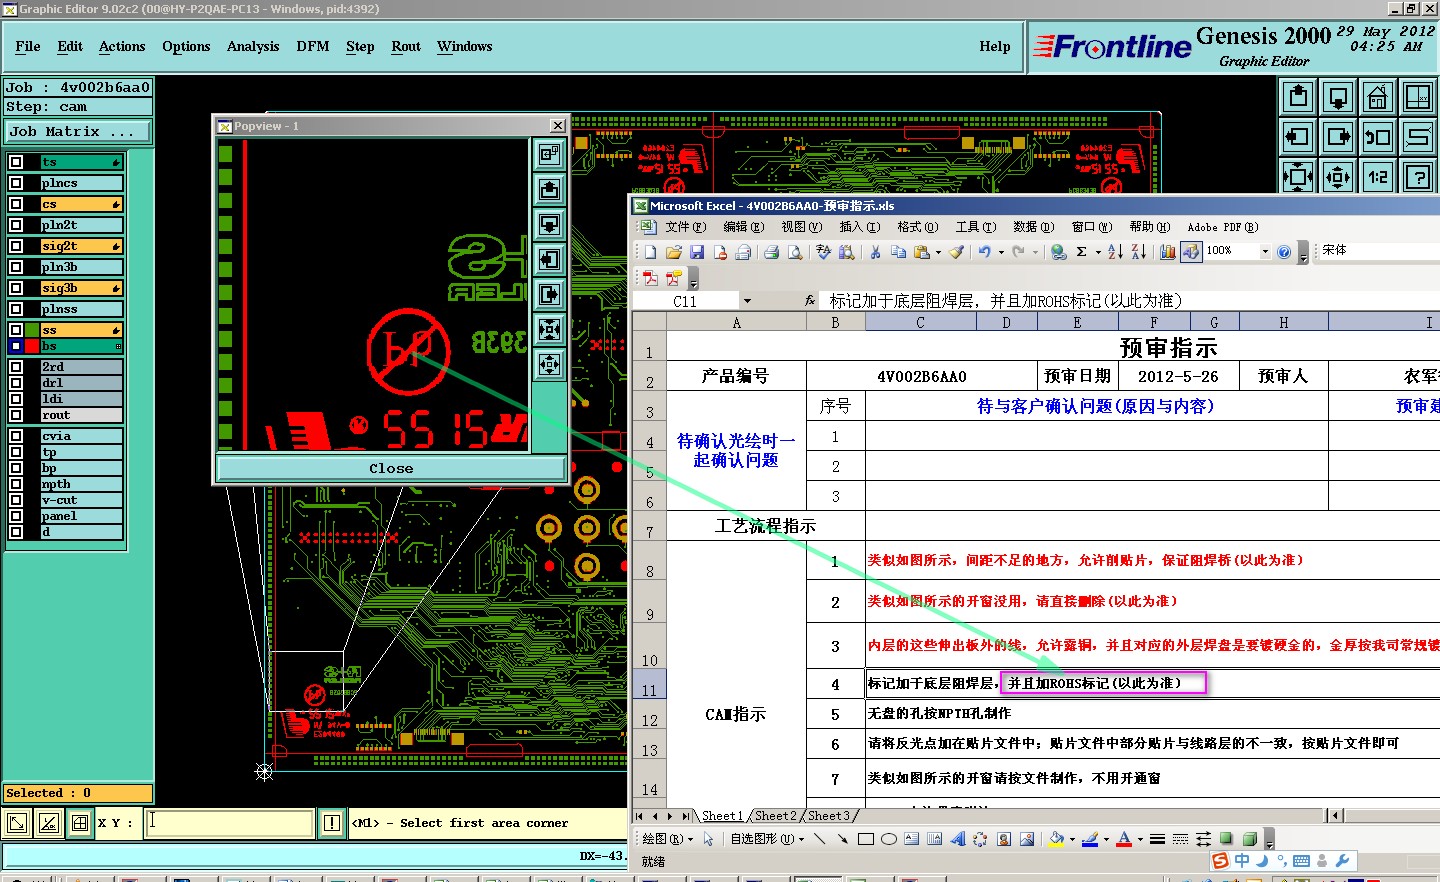Viewport: 1440px width, 882px height.
Task: Toggle the rout layer checkbox
Action: point(16,415)
